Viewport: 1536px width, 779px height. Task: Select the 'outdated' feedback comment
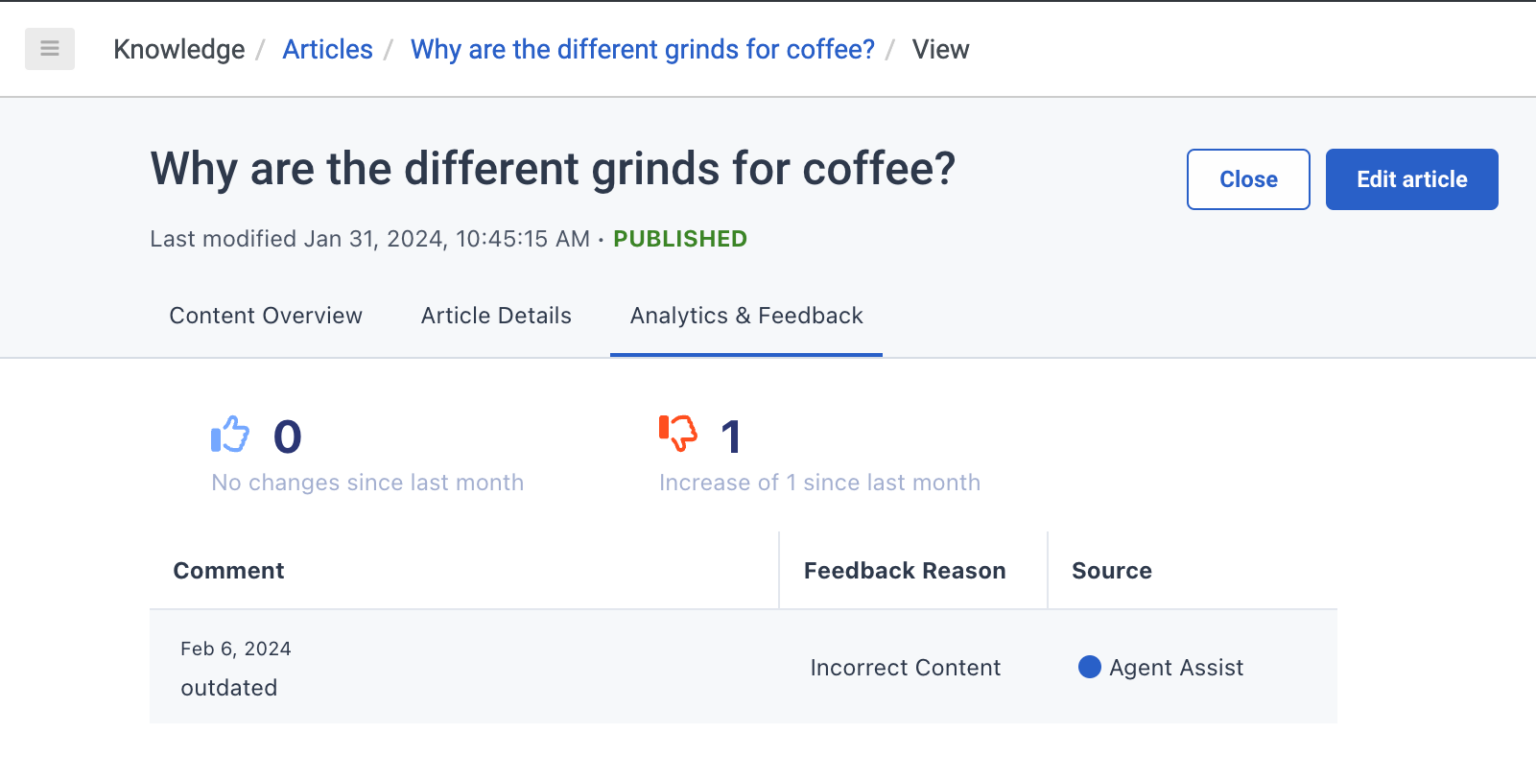pos(229,688)
